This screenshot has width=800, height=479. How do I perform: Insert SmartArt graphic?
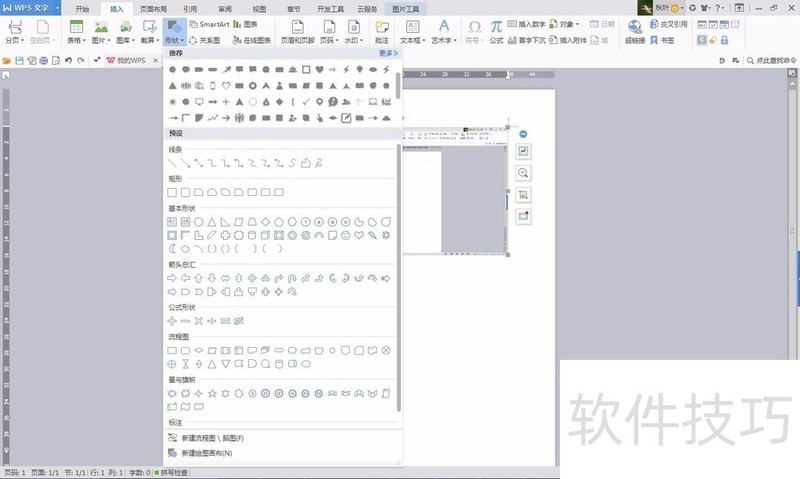pos(209,24)
